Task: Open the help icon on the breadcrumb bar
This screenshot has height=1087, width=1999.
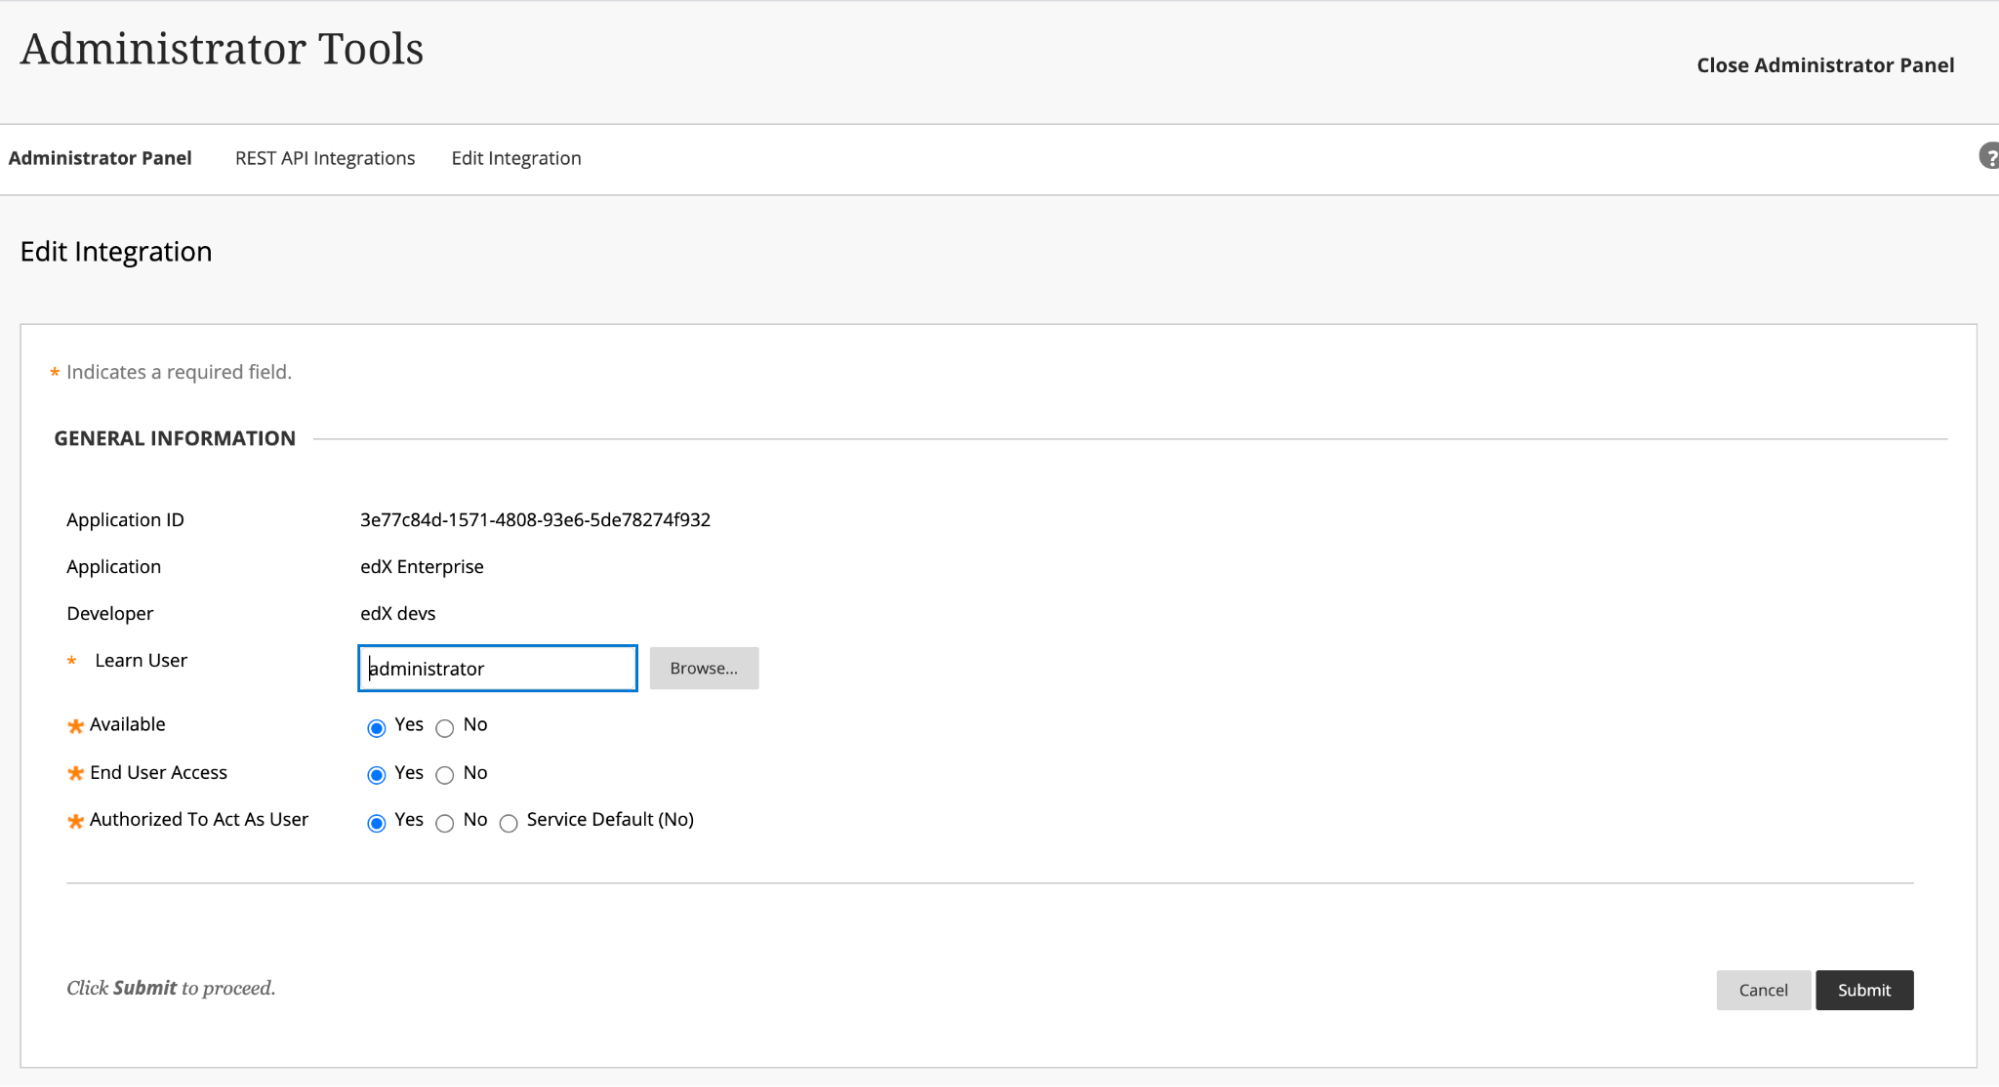Action: [1989, 156]
